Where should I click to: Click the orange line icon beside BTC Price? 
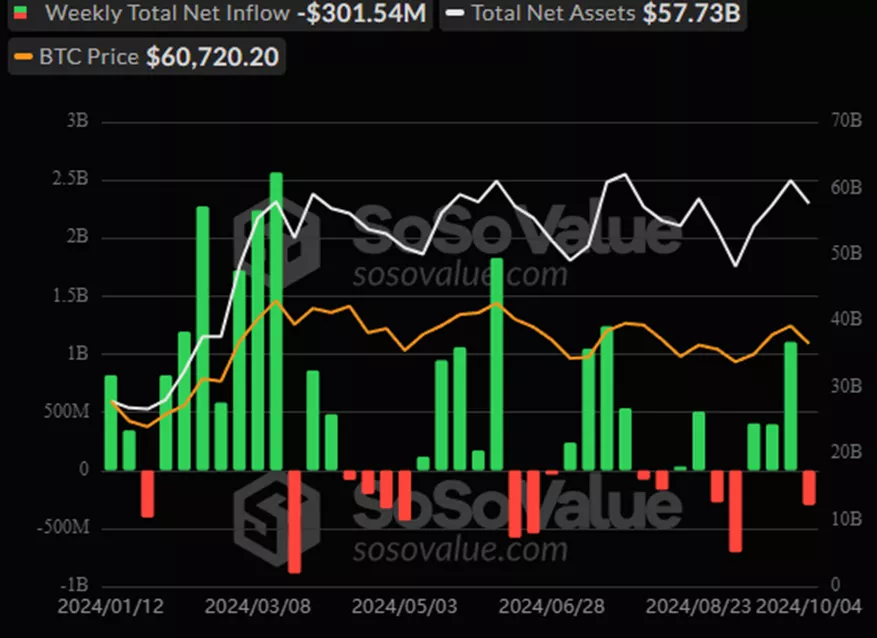pyautogui.click(x=22, y=57)
